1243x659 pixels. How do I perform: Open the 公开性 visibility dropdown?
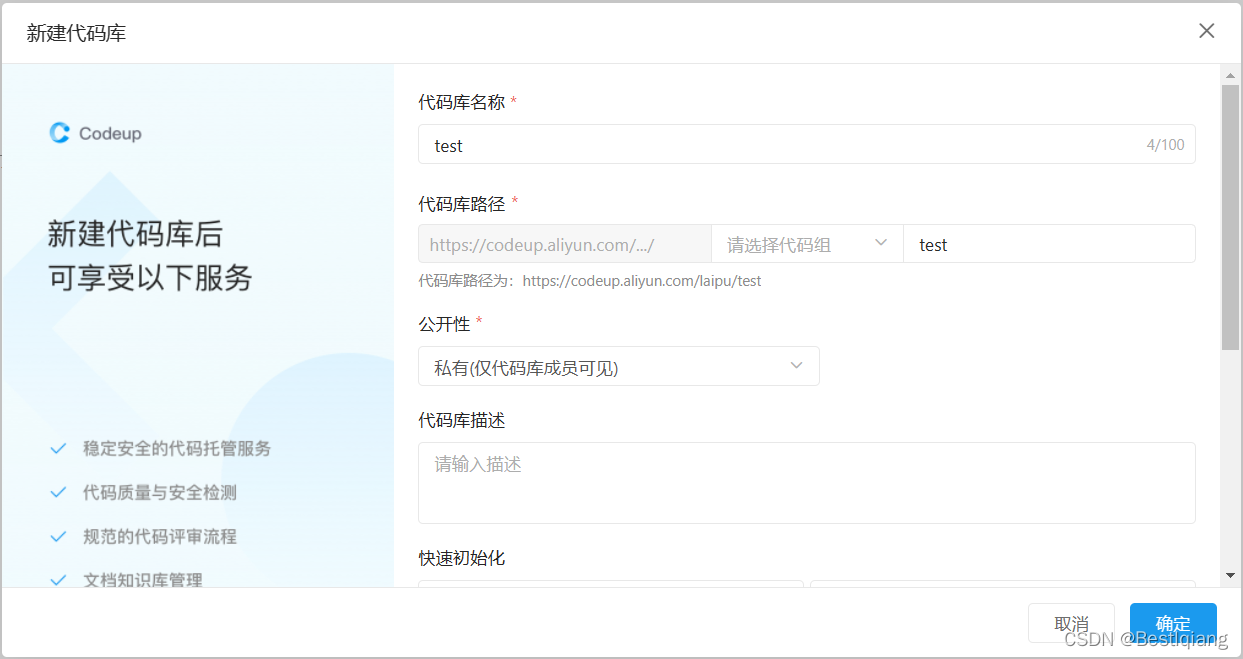click(618, 366)
